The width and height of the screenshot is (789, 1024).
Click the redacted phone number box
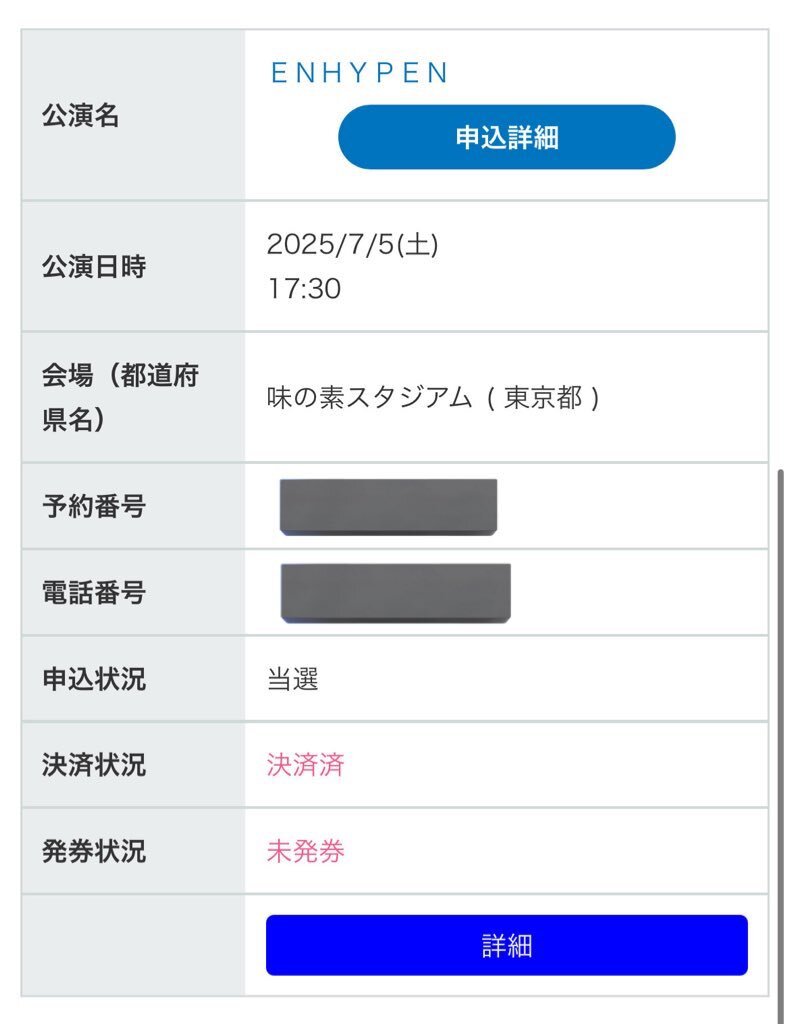tap(395, 593)
